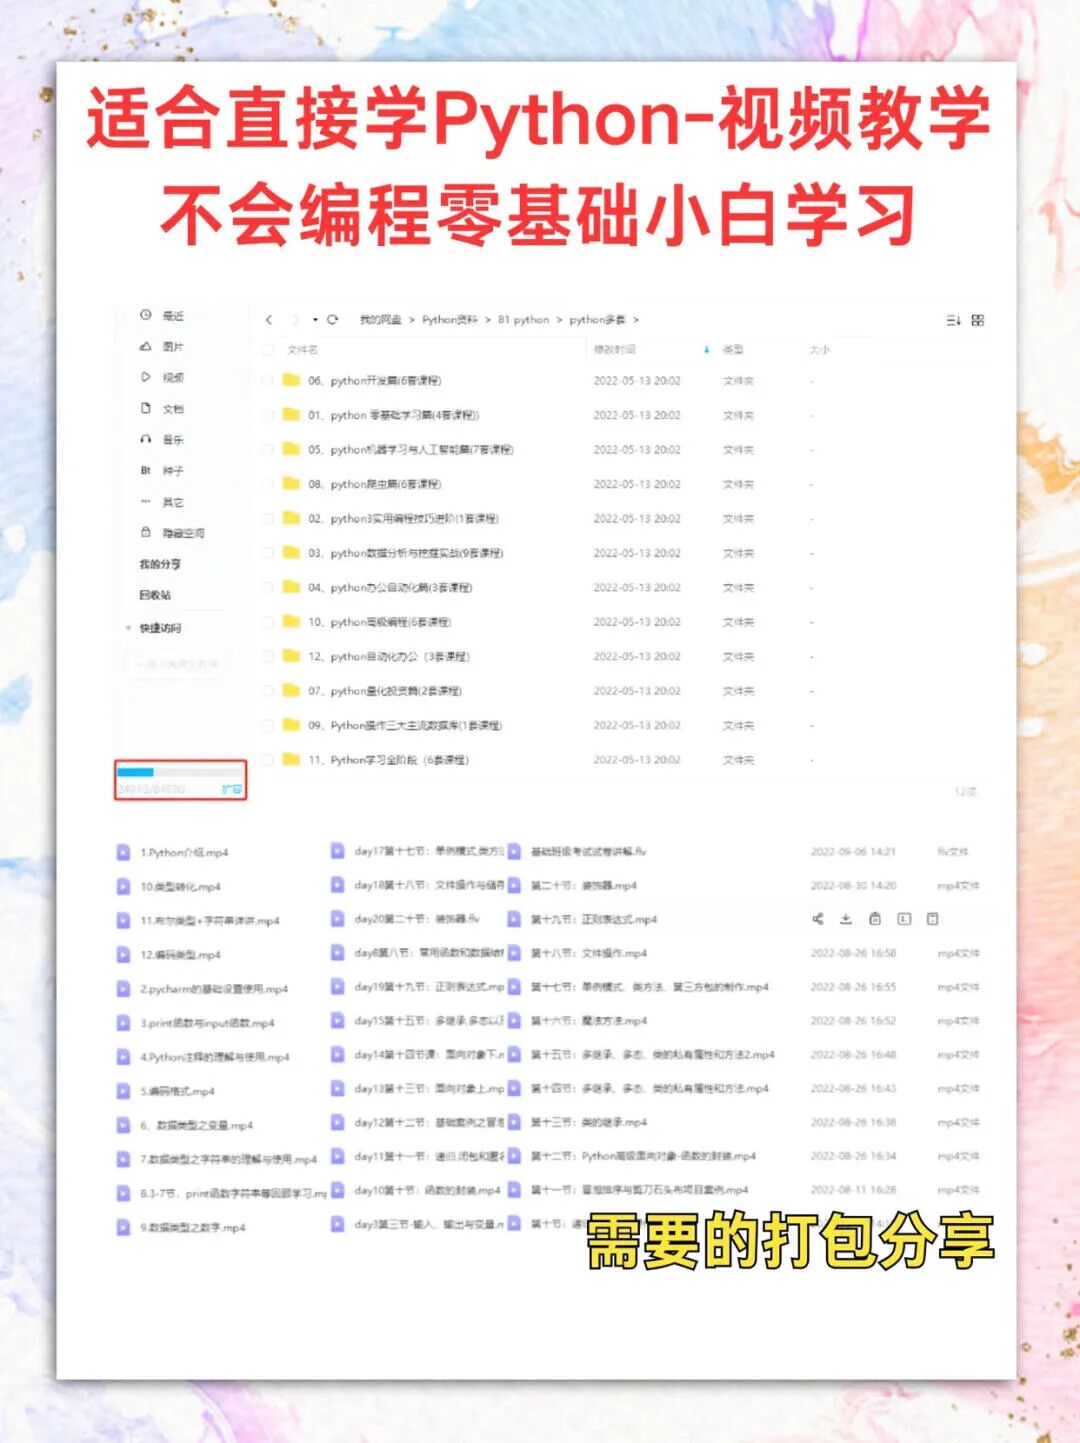This screenshot has width=1080, height=1443.
Task: Open file 2.pycharm的基础设置使用.mp4
Action: (214, 988)
